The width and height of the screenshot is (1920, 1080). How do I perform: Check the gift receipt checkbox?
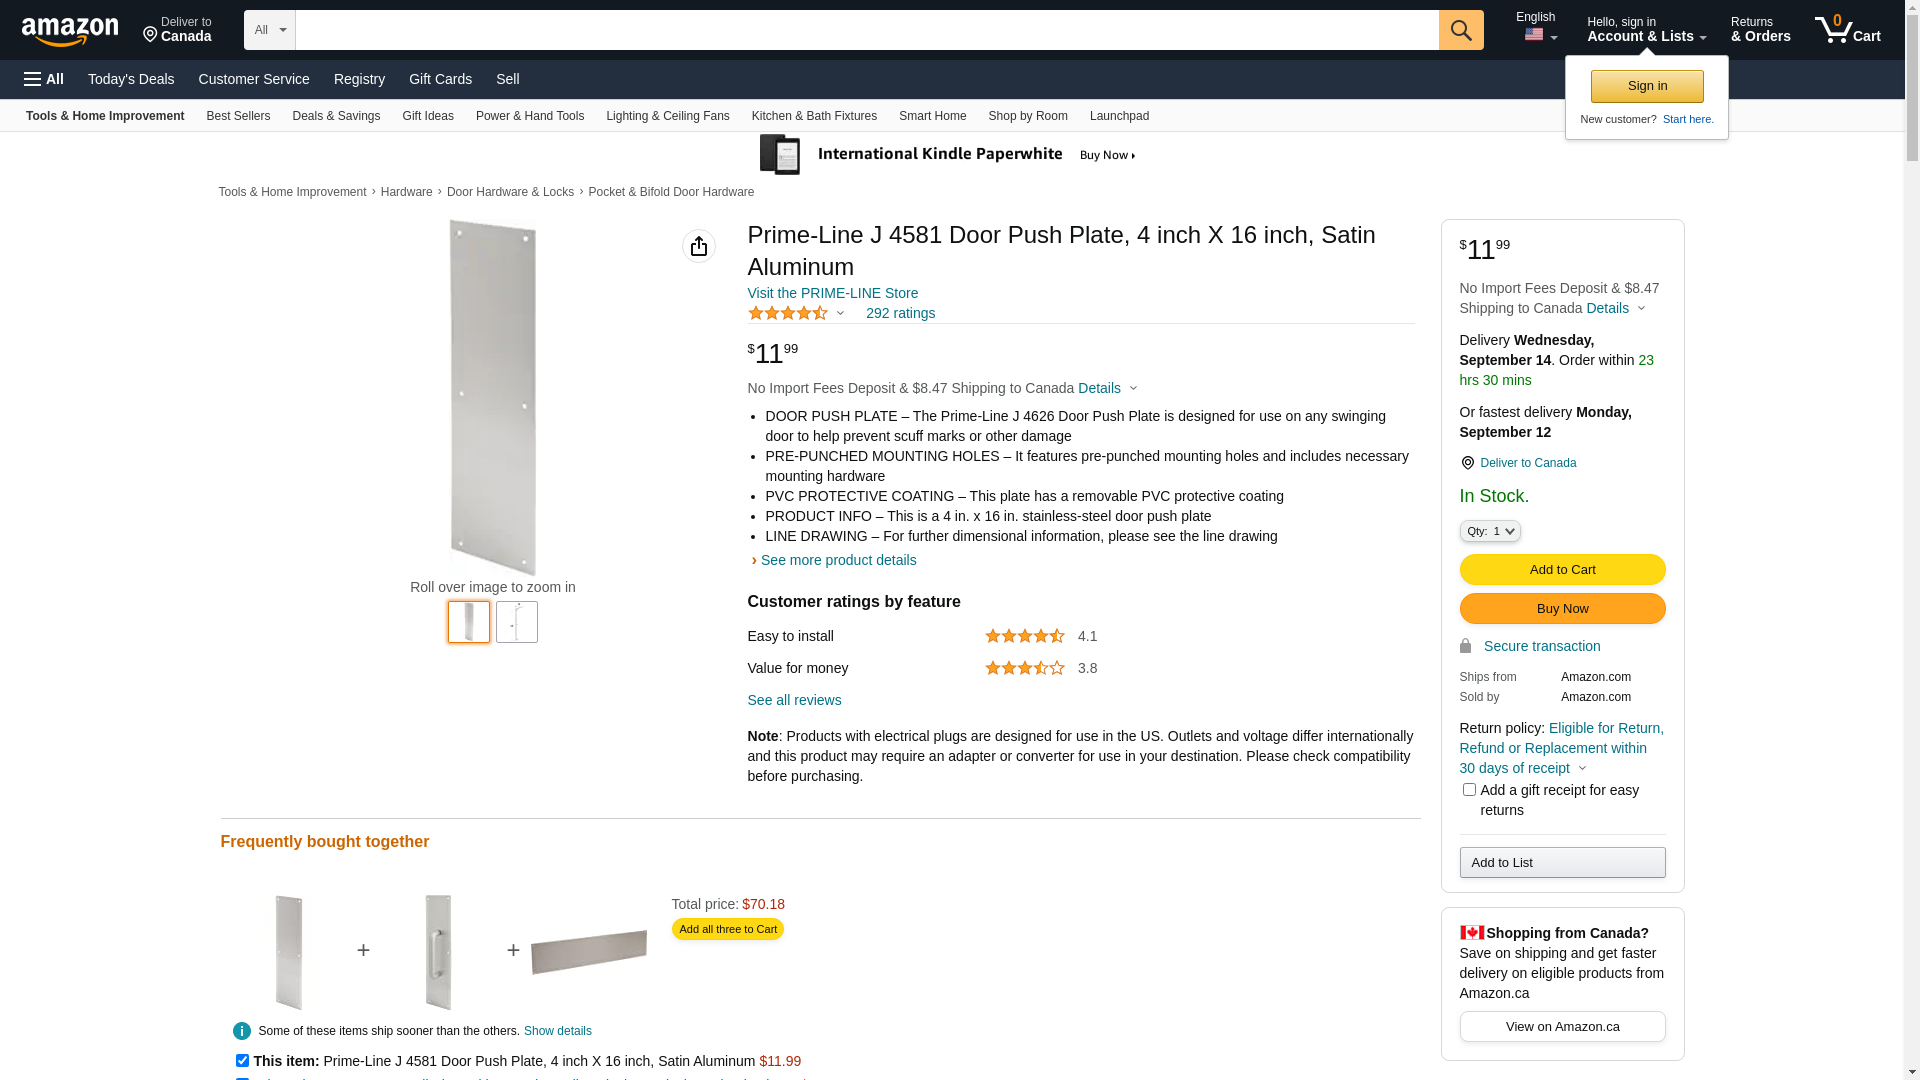tap(1469, 790)
